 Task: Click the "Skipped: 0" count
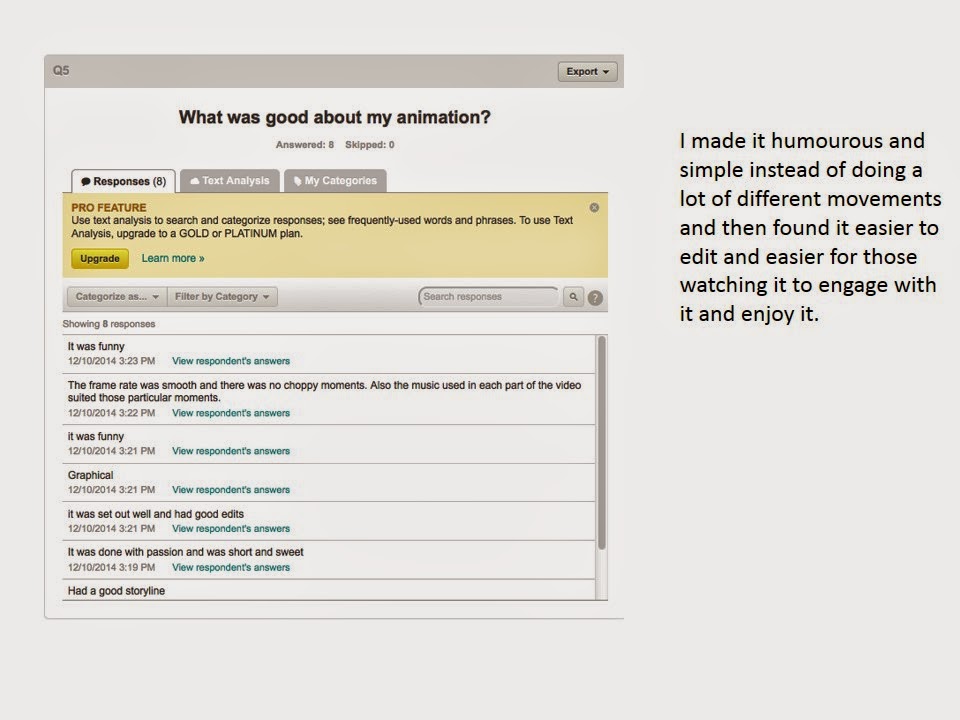pos(370,145)
